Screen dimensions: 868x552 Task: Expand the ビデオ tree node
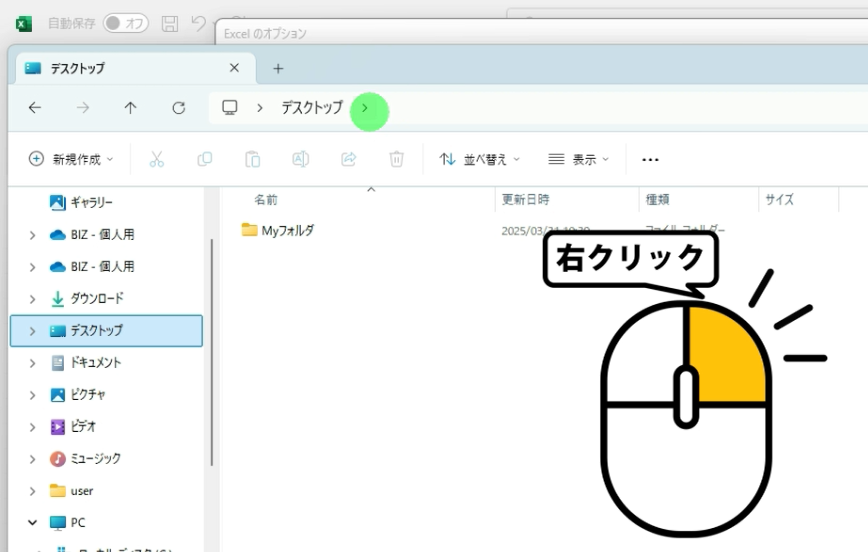[x=32, y=427]
